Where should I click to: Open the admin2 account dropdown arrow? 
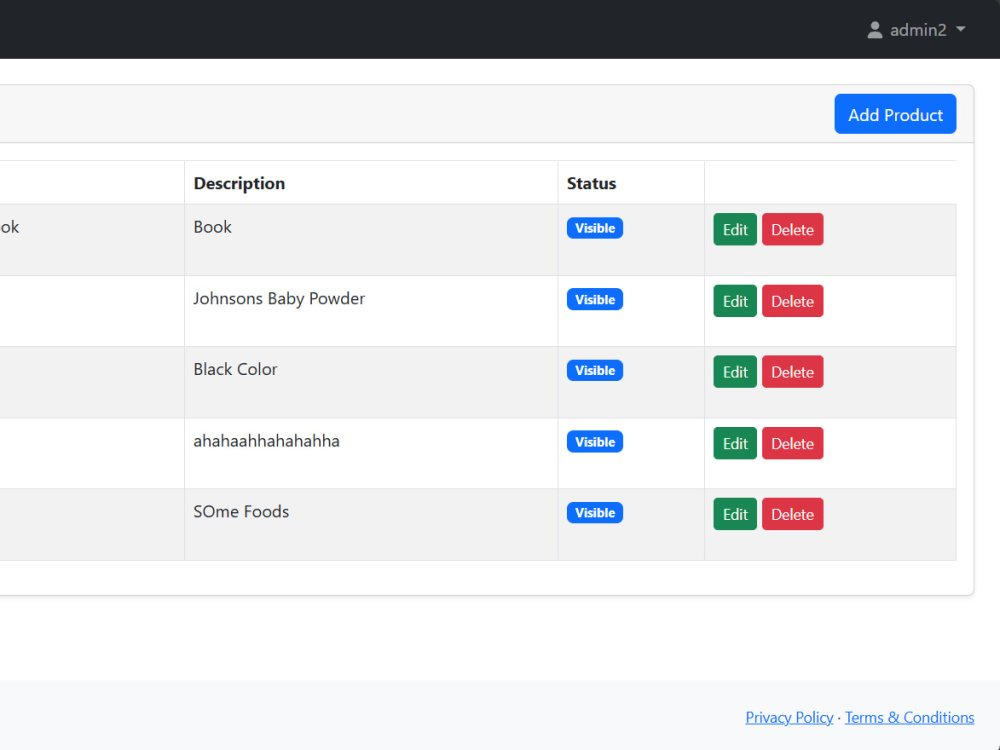click(960, 29)
